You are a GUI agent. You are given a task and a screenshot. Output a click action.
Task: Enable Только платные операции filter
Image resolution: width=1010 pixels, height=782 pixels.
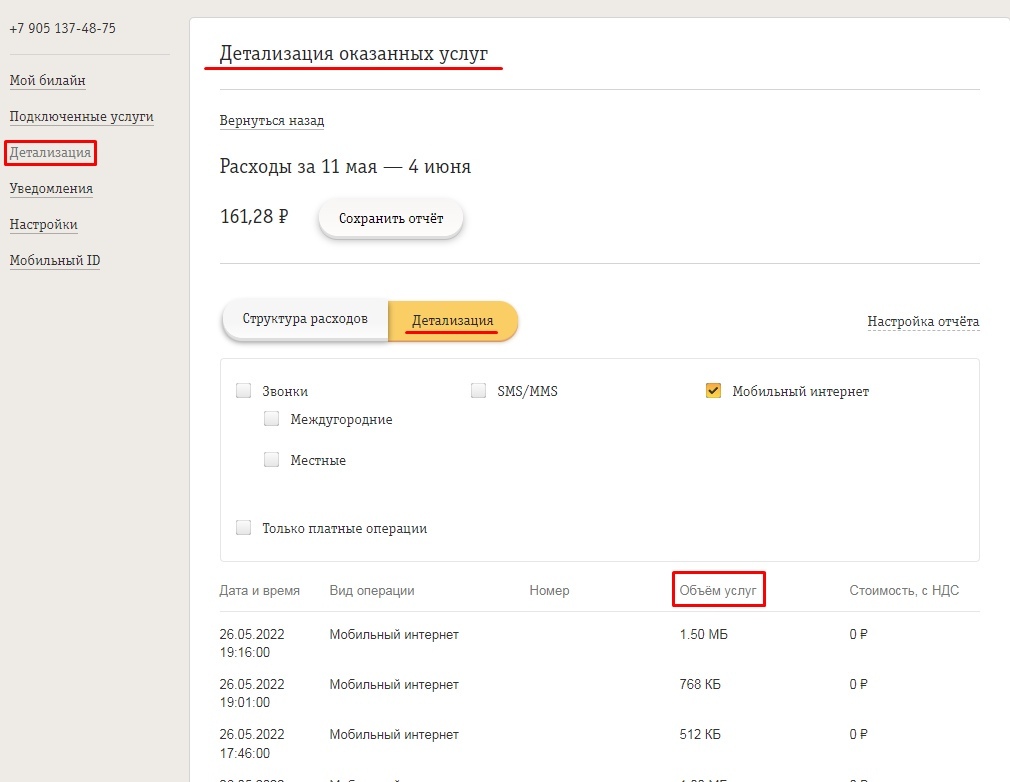[244, 528]
